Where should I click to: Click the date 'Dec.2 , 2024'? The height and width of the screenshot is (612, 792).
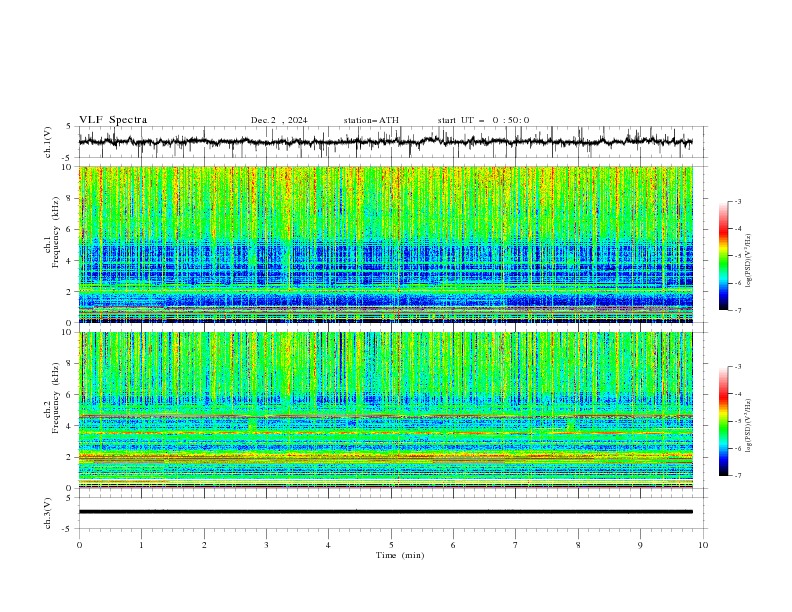point(279,120)
